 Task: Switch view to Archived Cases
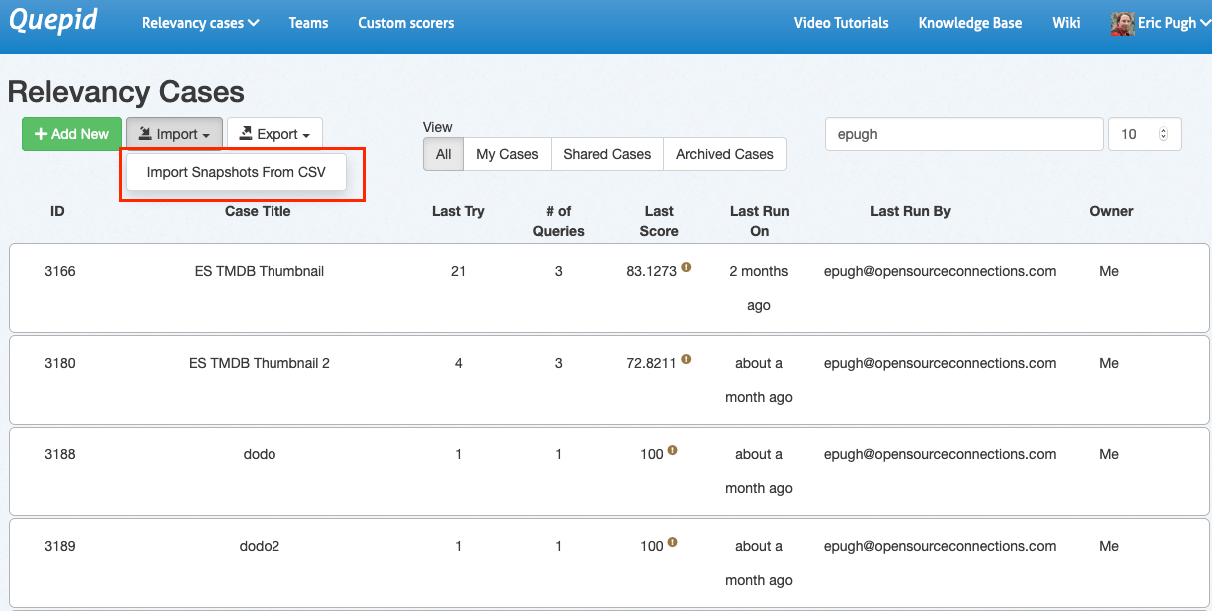coord(725,154)
